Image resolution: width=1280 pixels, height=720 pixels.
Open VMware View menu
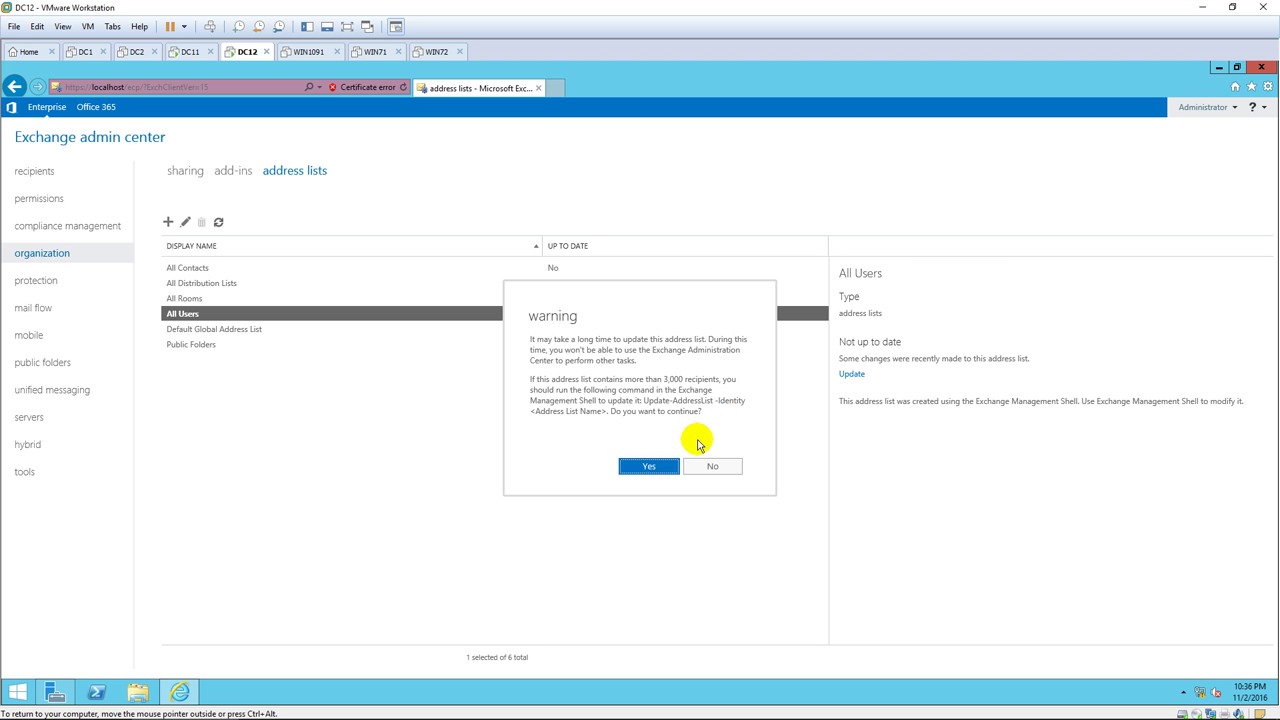(x=62, y=26)
